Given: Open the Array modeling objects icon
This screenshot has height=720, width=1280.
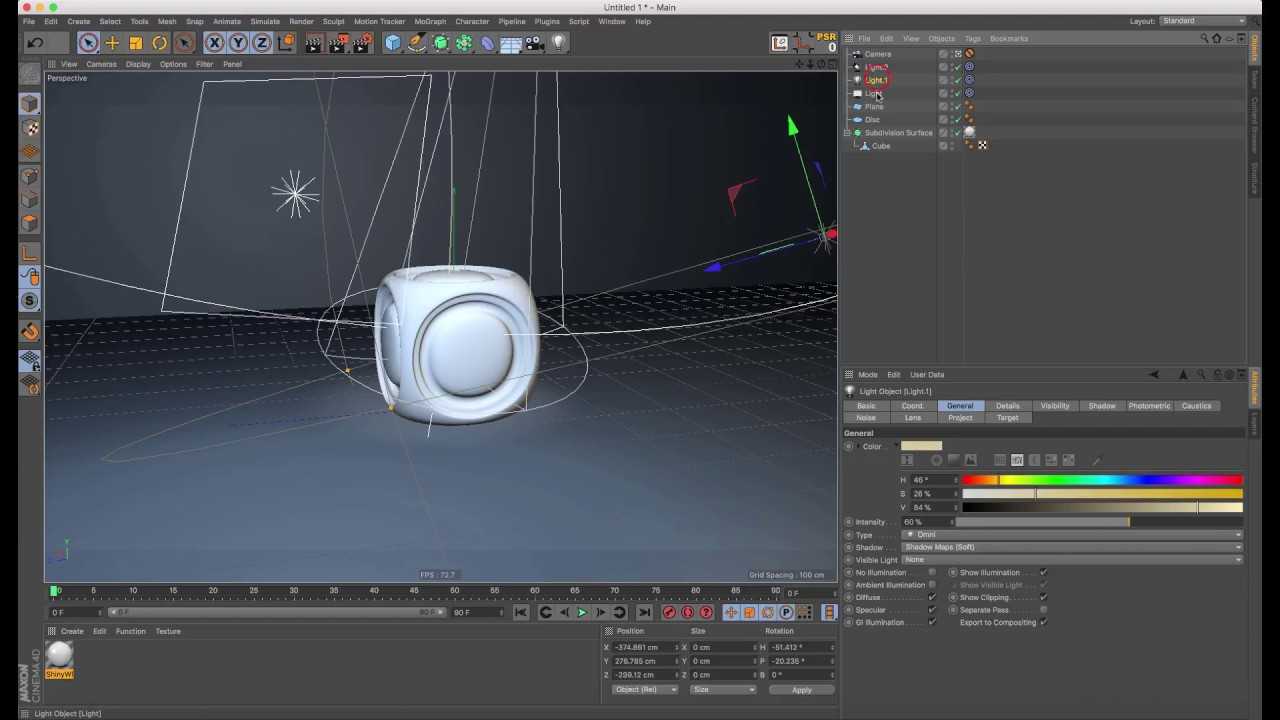Looking at the screenshot, I should [464, 43].
